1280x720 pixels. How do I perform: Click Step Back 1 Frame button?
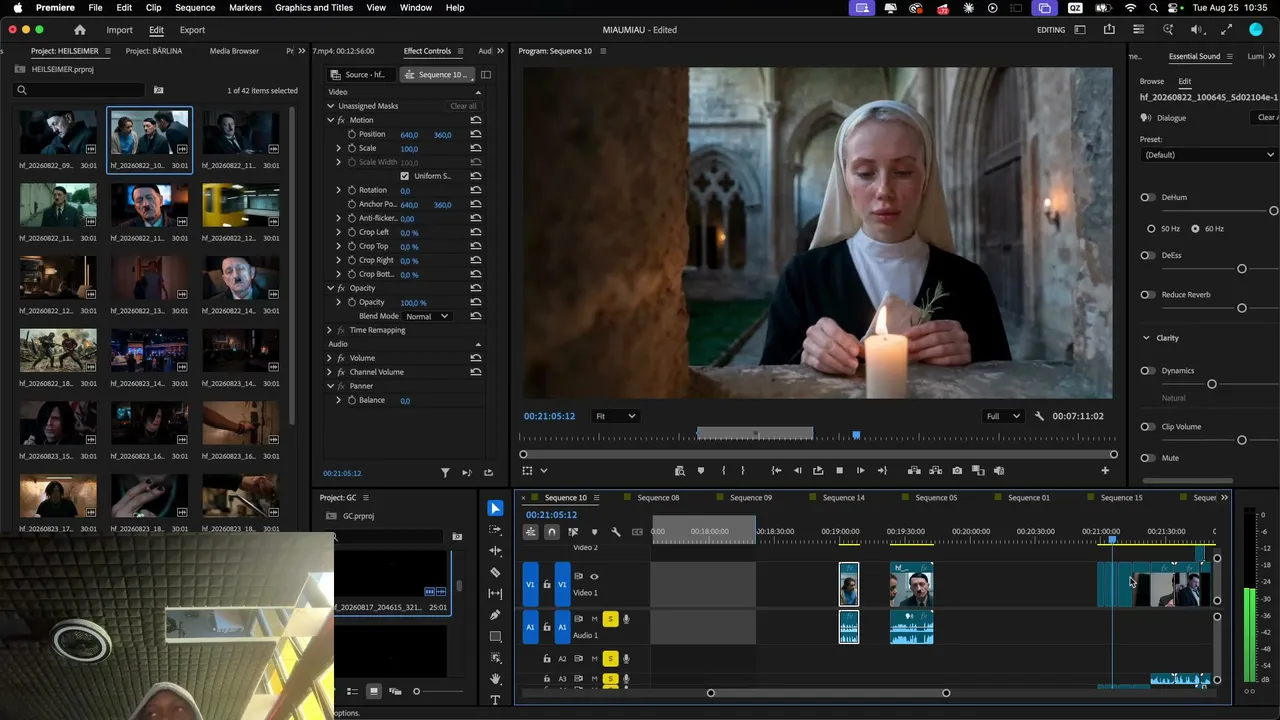pyautogui.click(x=797, y=470)
